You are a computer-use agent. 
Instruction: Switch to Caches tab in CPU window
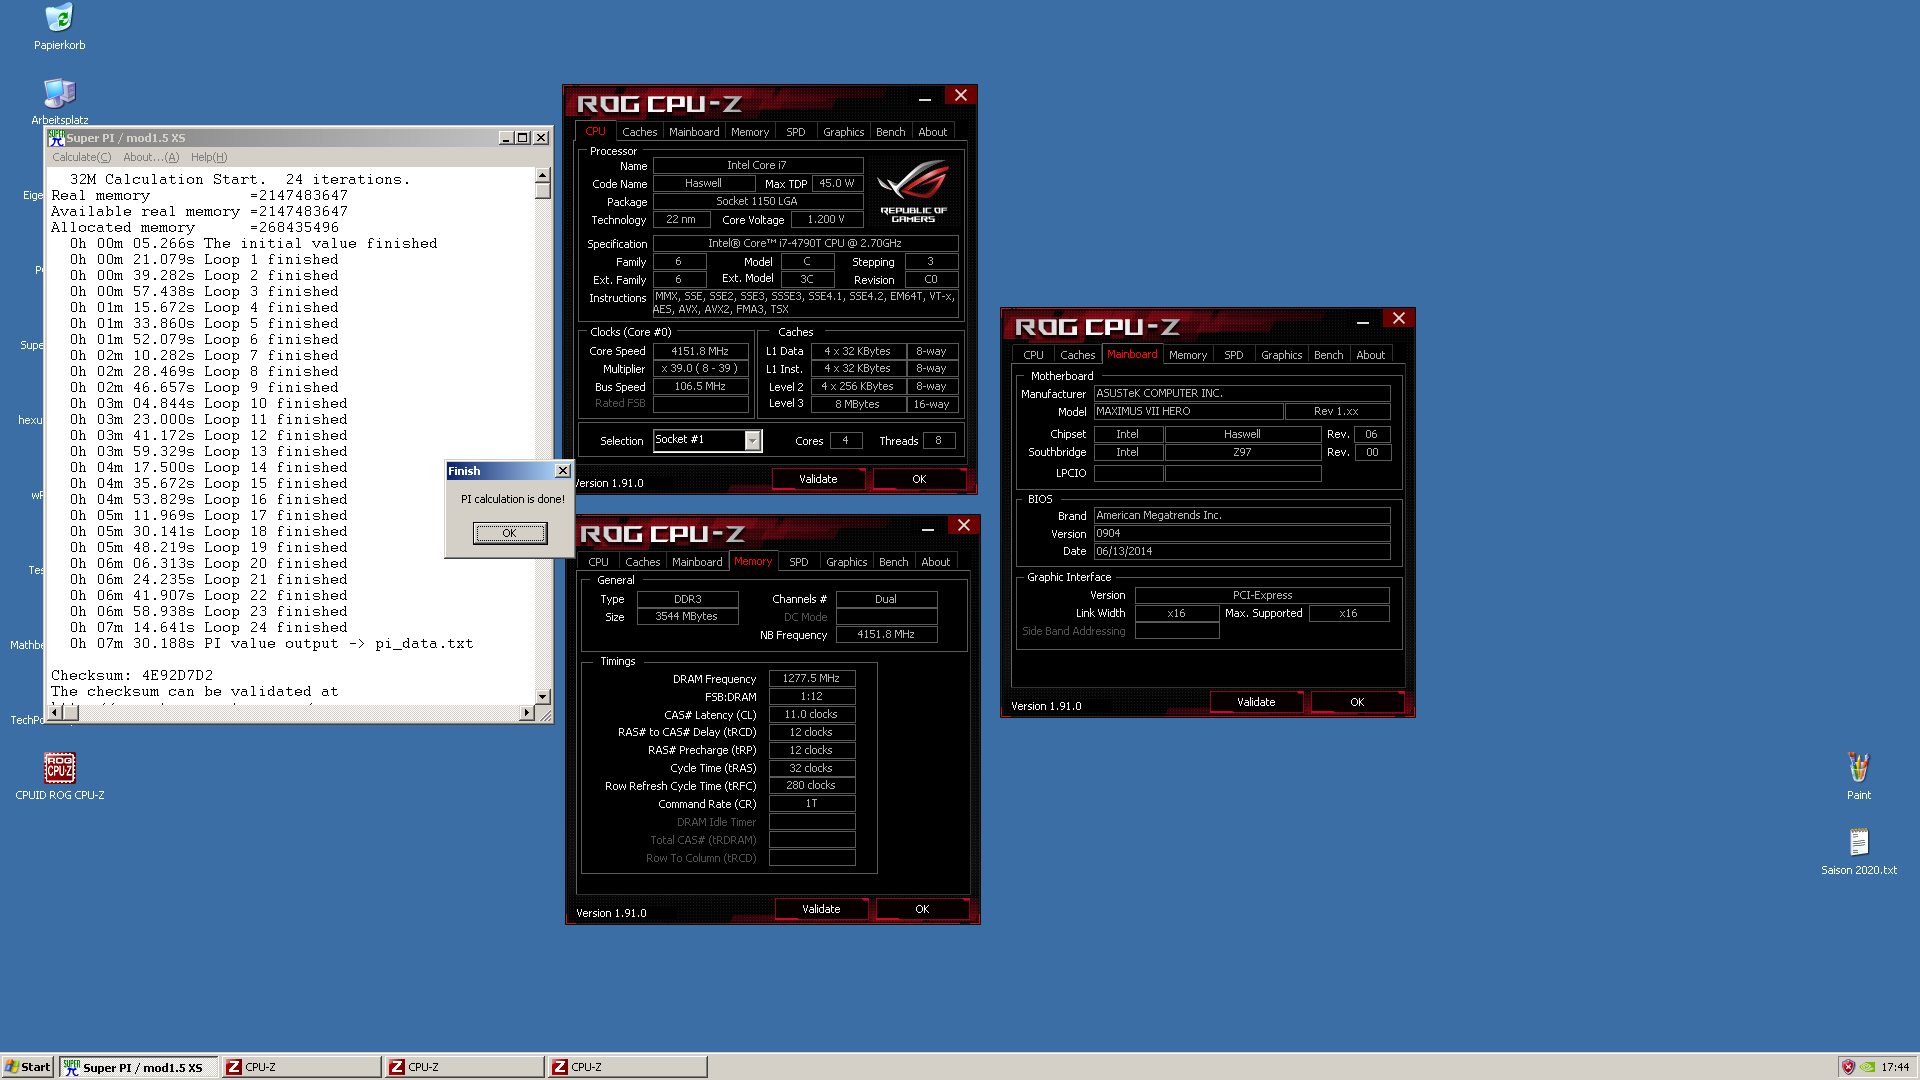click(x=639, y=132)
